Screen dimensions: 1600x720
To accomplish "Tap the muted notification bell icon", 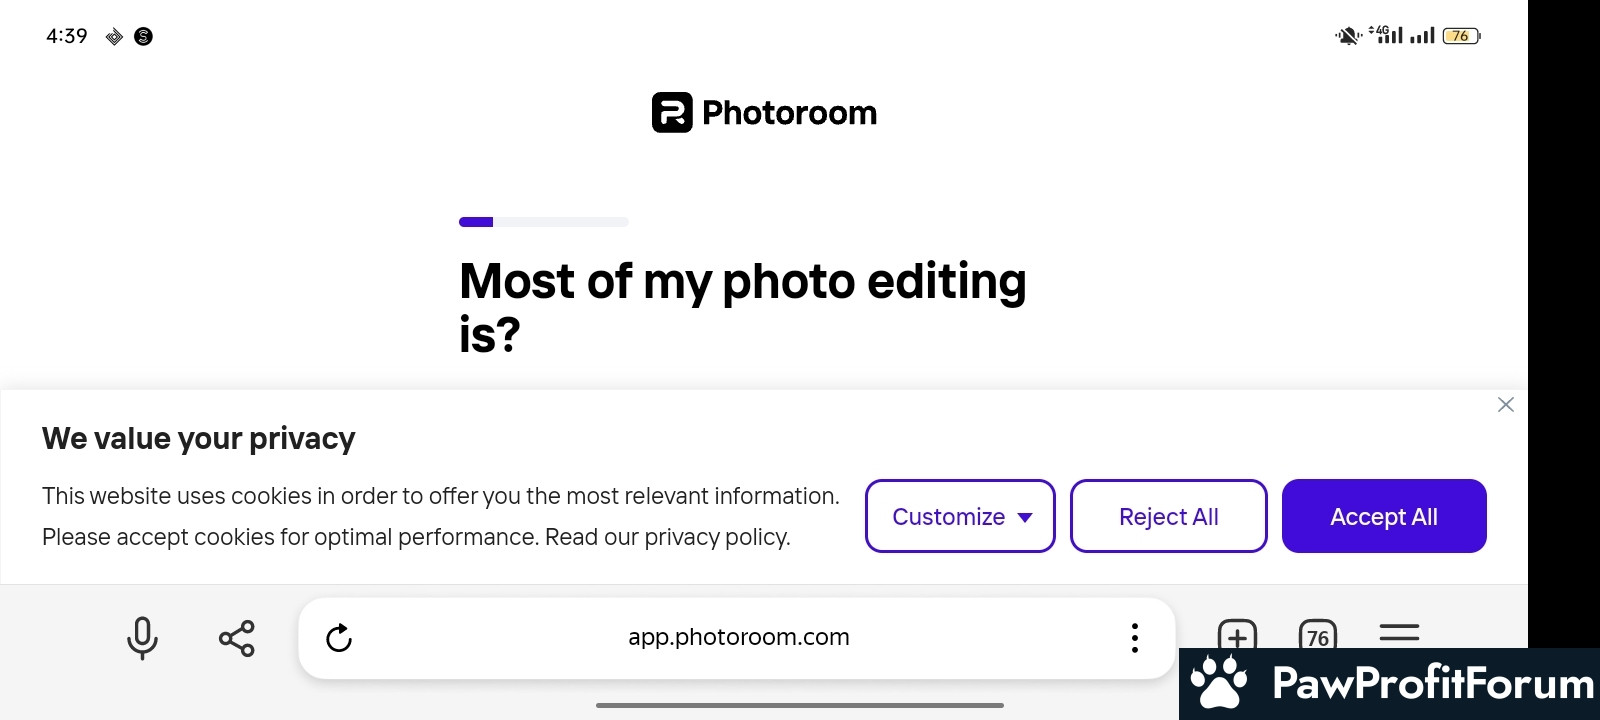I will click(x=1348, y=36).
